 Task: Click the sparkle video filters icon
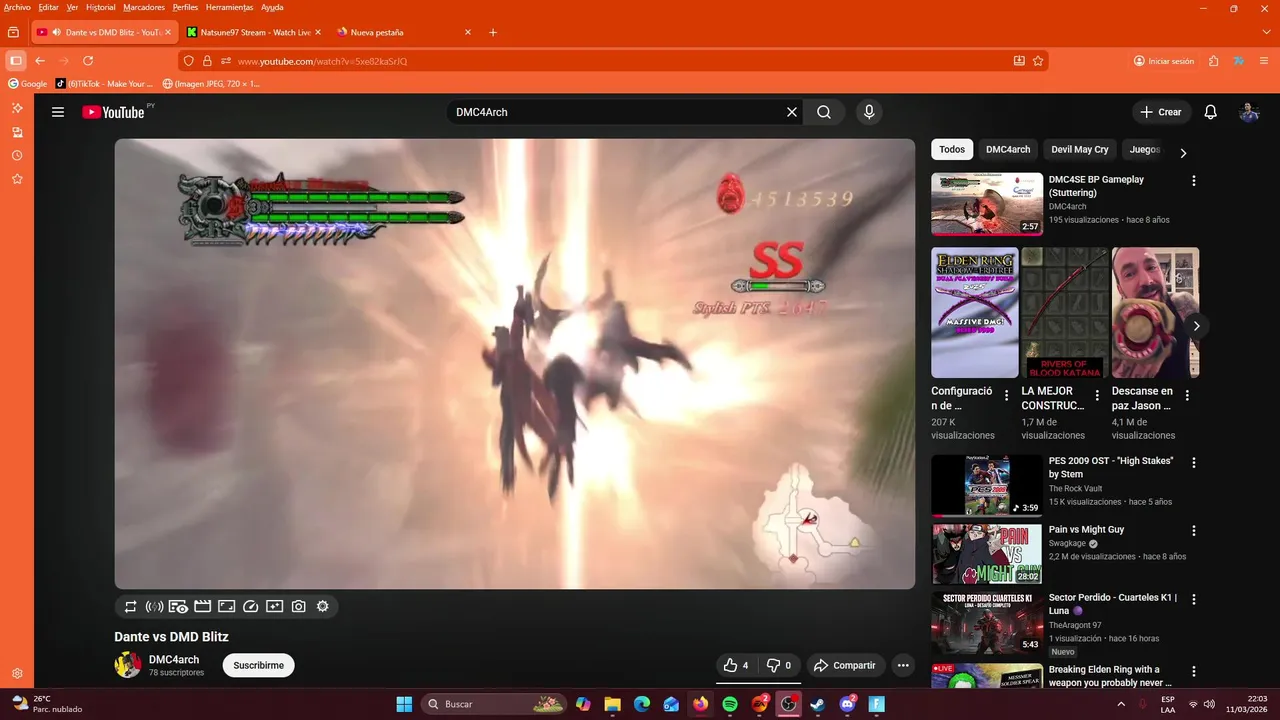coord(274,606)
